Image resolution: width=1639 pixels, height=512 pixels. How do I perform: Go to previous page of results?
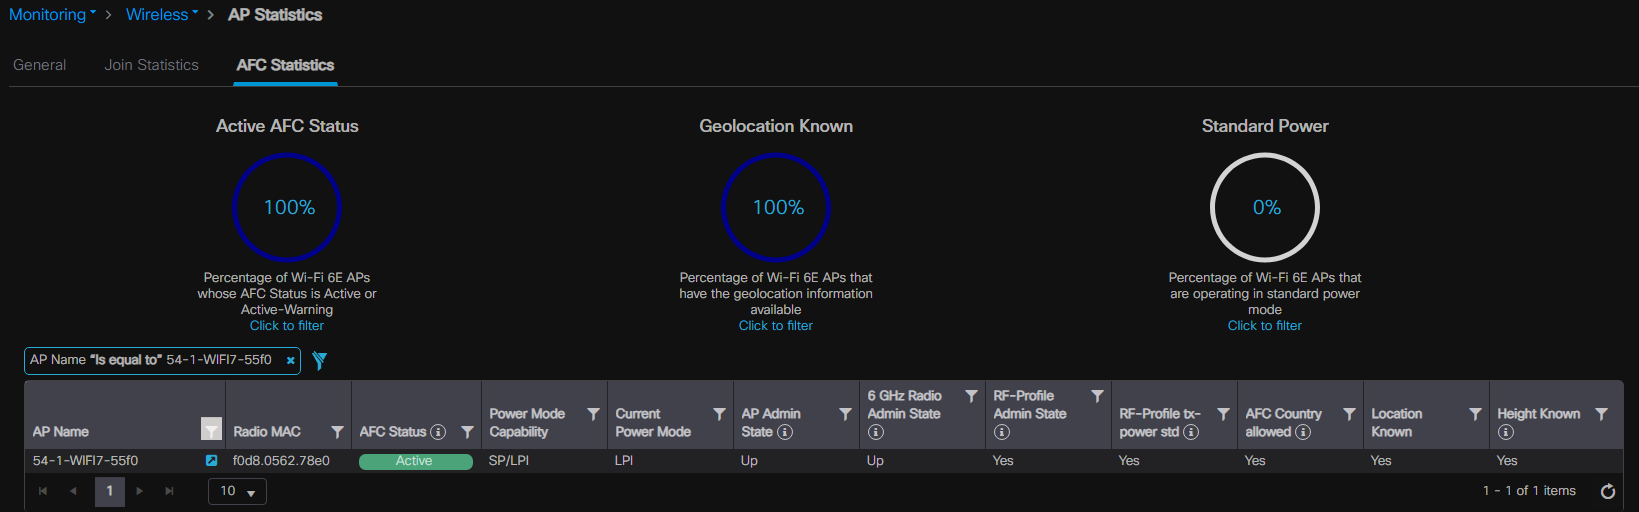[73, 491]
